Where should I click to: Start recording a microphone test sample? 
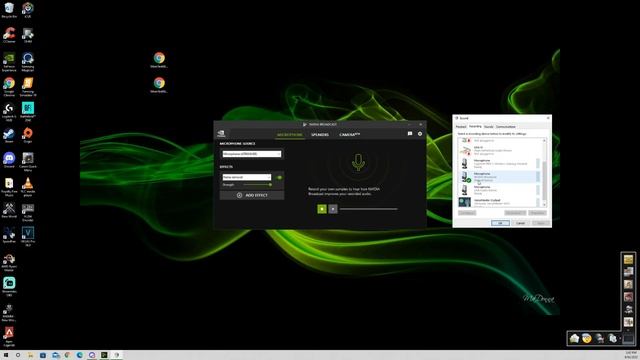[322, 209]
